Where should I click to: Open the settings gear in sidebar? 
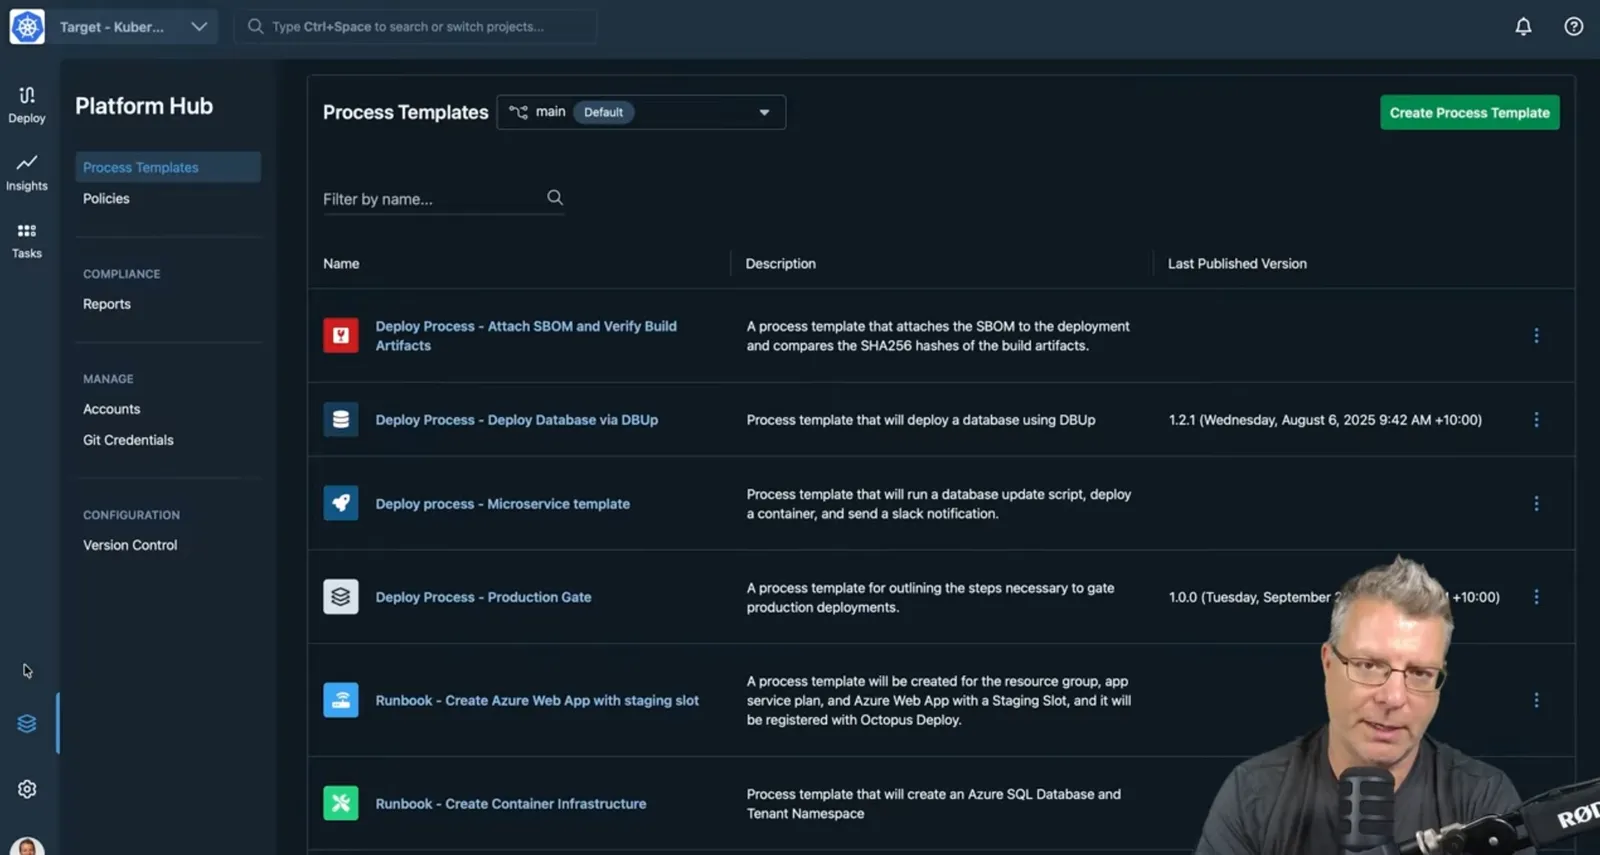coord(27,789)
